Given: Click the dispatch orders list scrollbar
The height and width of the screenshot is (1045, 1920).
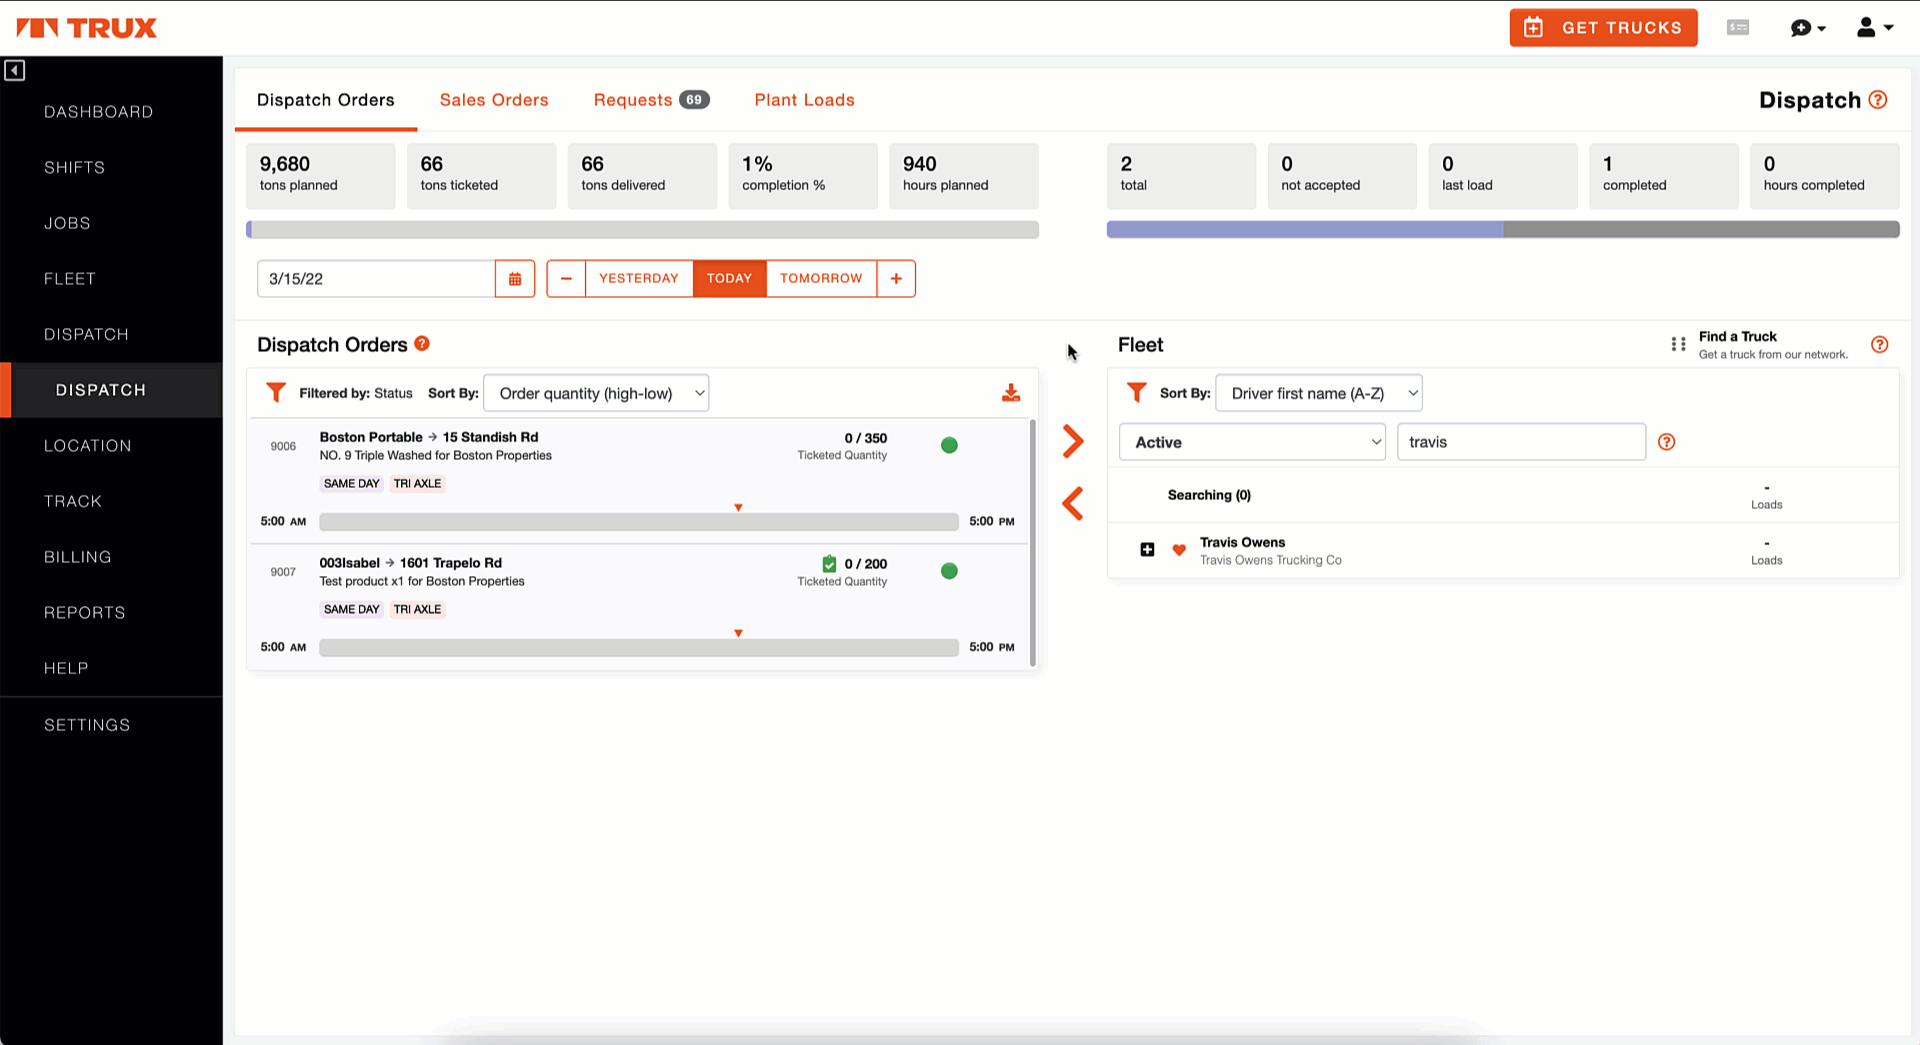Looking at the screenshot, I should coord(1033,543).
